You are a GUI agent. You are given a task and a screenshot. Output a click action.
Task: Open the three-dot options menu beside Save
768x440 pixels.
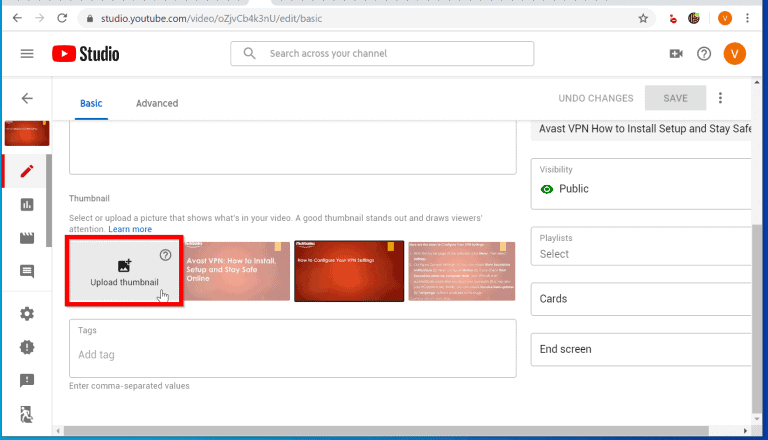tap(720, 98)
